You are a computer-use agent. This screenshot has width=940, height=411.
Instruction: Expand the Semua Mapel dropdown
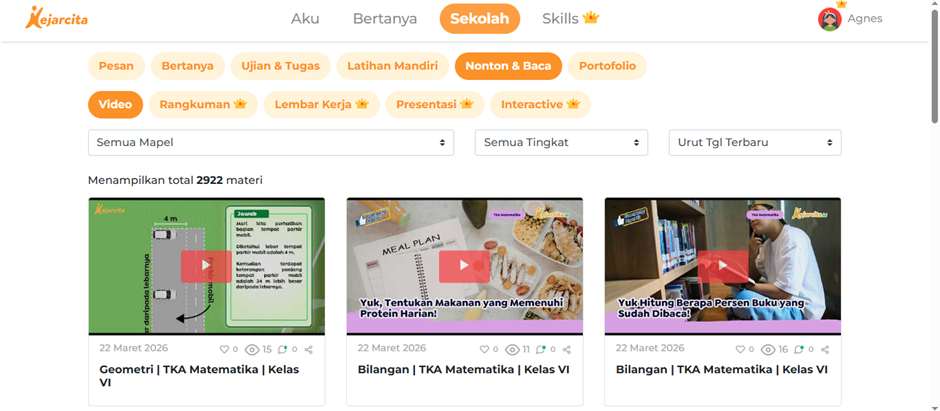[271, 143]
